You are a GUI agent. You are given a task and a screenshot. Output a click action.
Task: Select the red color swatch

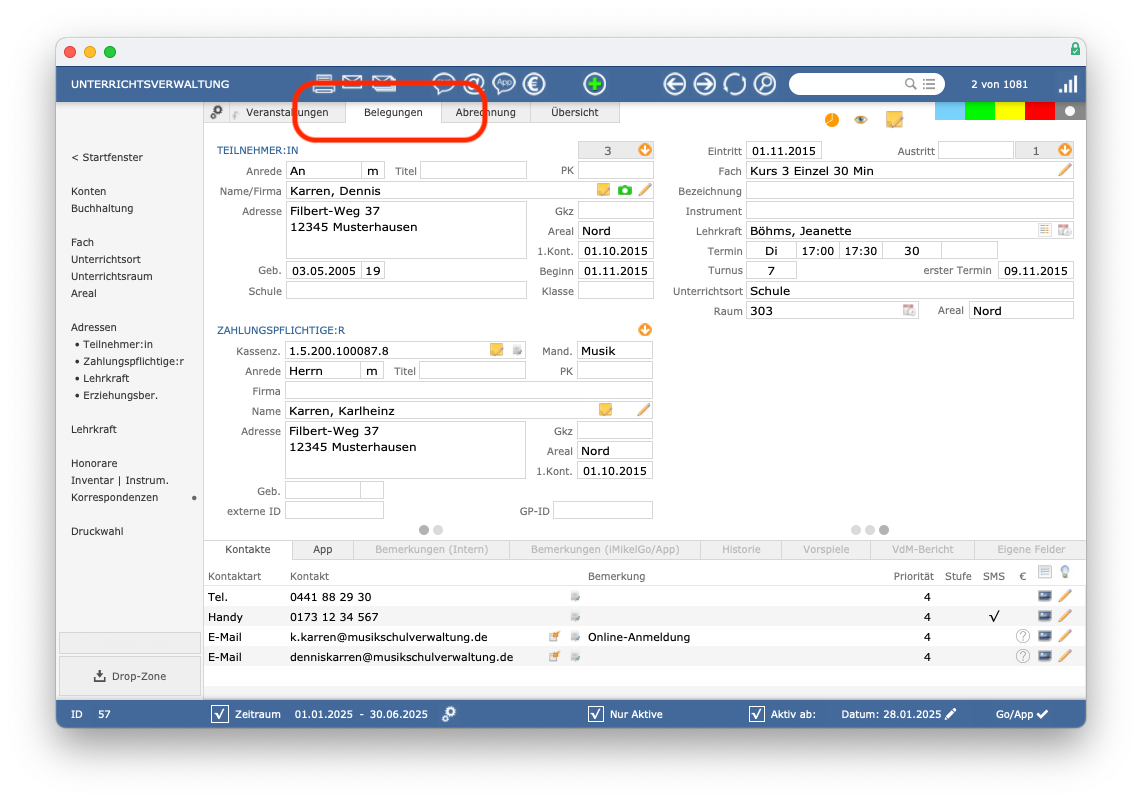click(x=1039, y=111)
